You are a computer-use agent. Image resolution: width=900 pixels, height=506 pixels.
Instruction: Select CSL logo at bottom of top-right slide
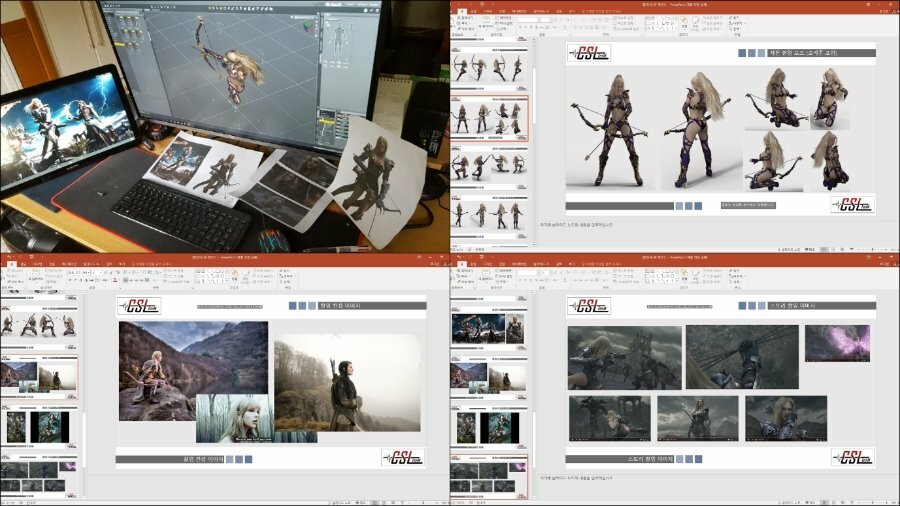pyautogui.click(x=852, y=205)
